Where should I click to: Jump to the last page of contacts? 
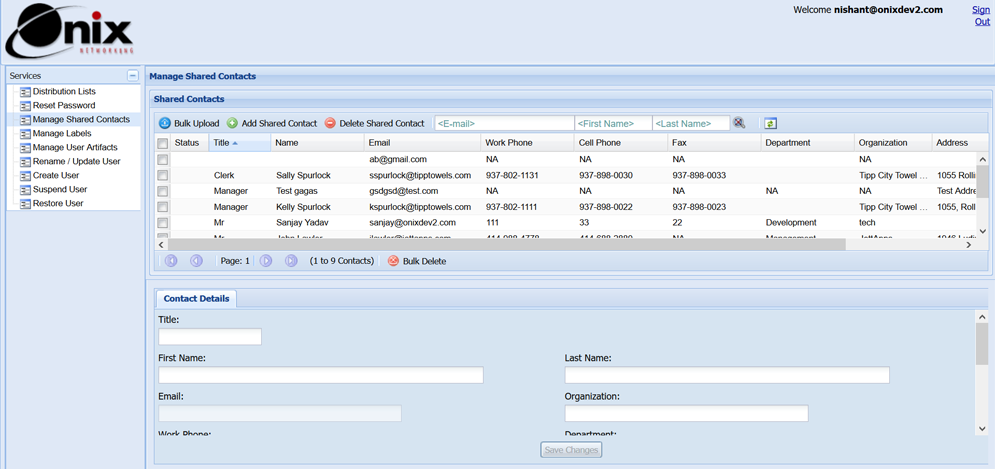(x=291, y=261)
